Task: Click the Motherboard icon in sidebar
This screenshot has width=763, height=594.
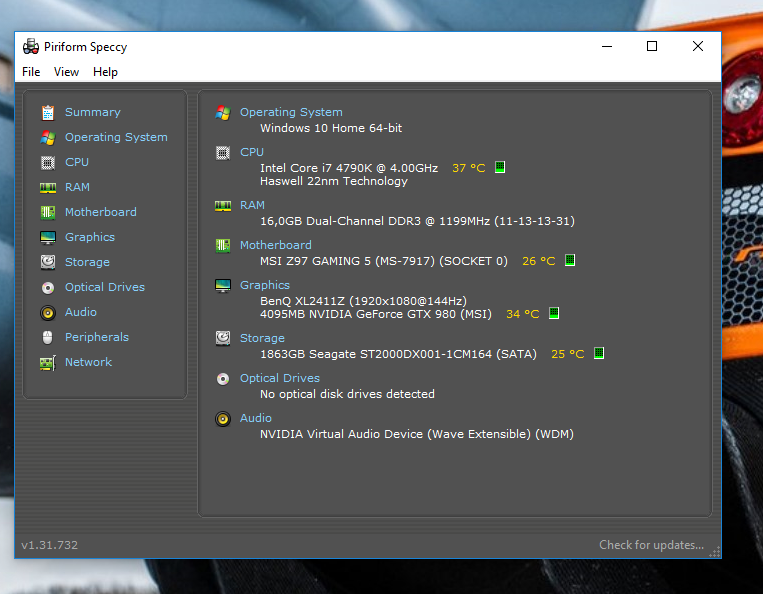Action: click(x=47, y=212)
